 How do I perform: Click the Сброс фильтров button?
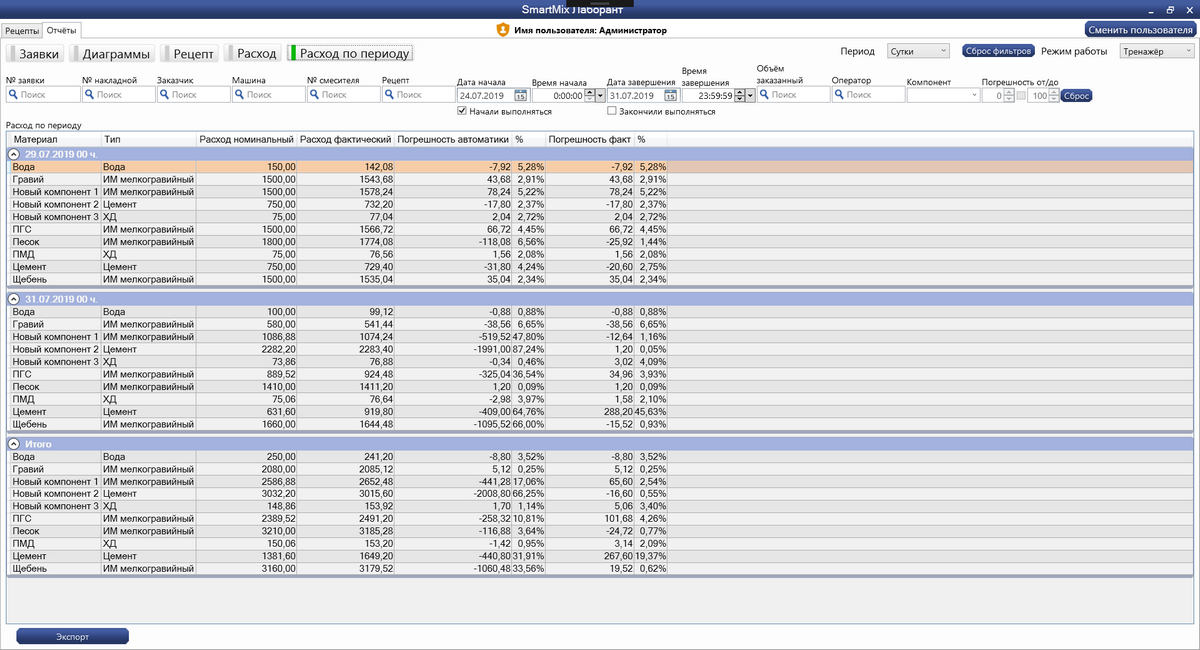tap(998, 51)
